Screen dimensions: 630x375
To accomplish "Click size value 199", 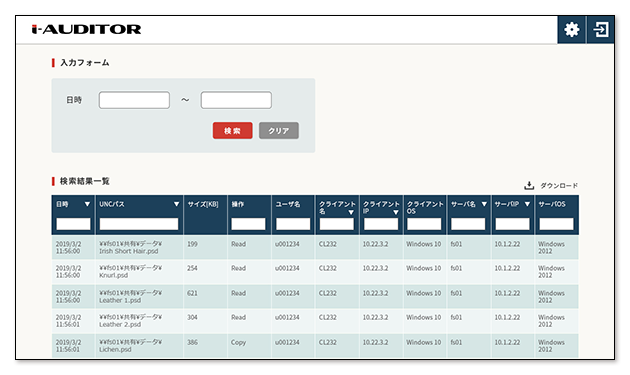I will tap(192, 244).
